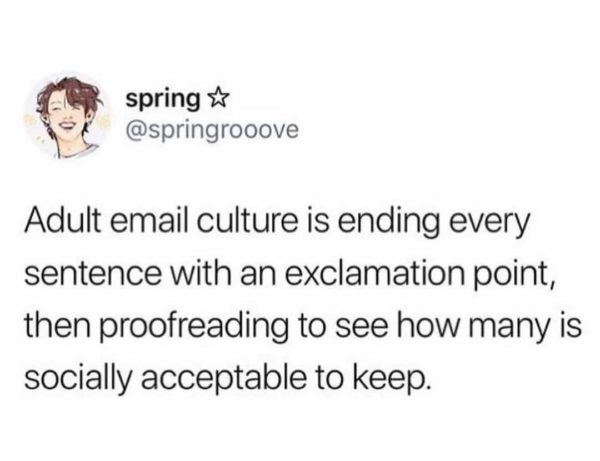Select the word acceptable
This screenshot has height=461, width=600.
[223, 381]
